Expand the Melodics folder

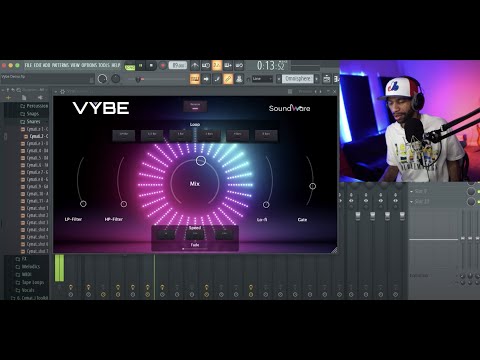[28, 267]
